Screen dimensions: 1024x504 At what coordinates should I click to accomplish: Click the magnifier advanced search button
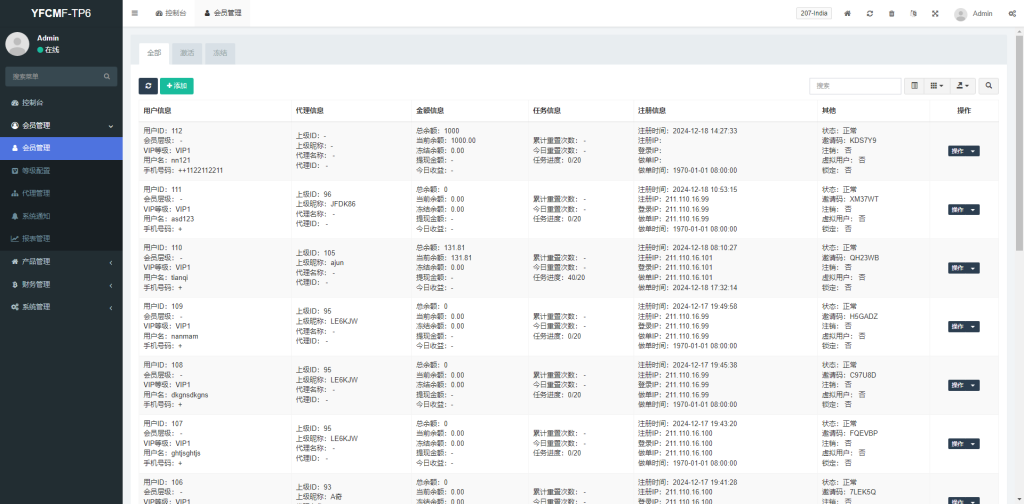[x=988, y=87]
